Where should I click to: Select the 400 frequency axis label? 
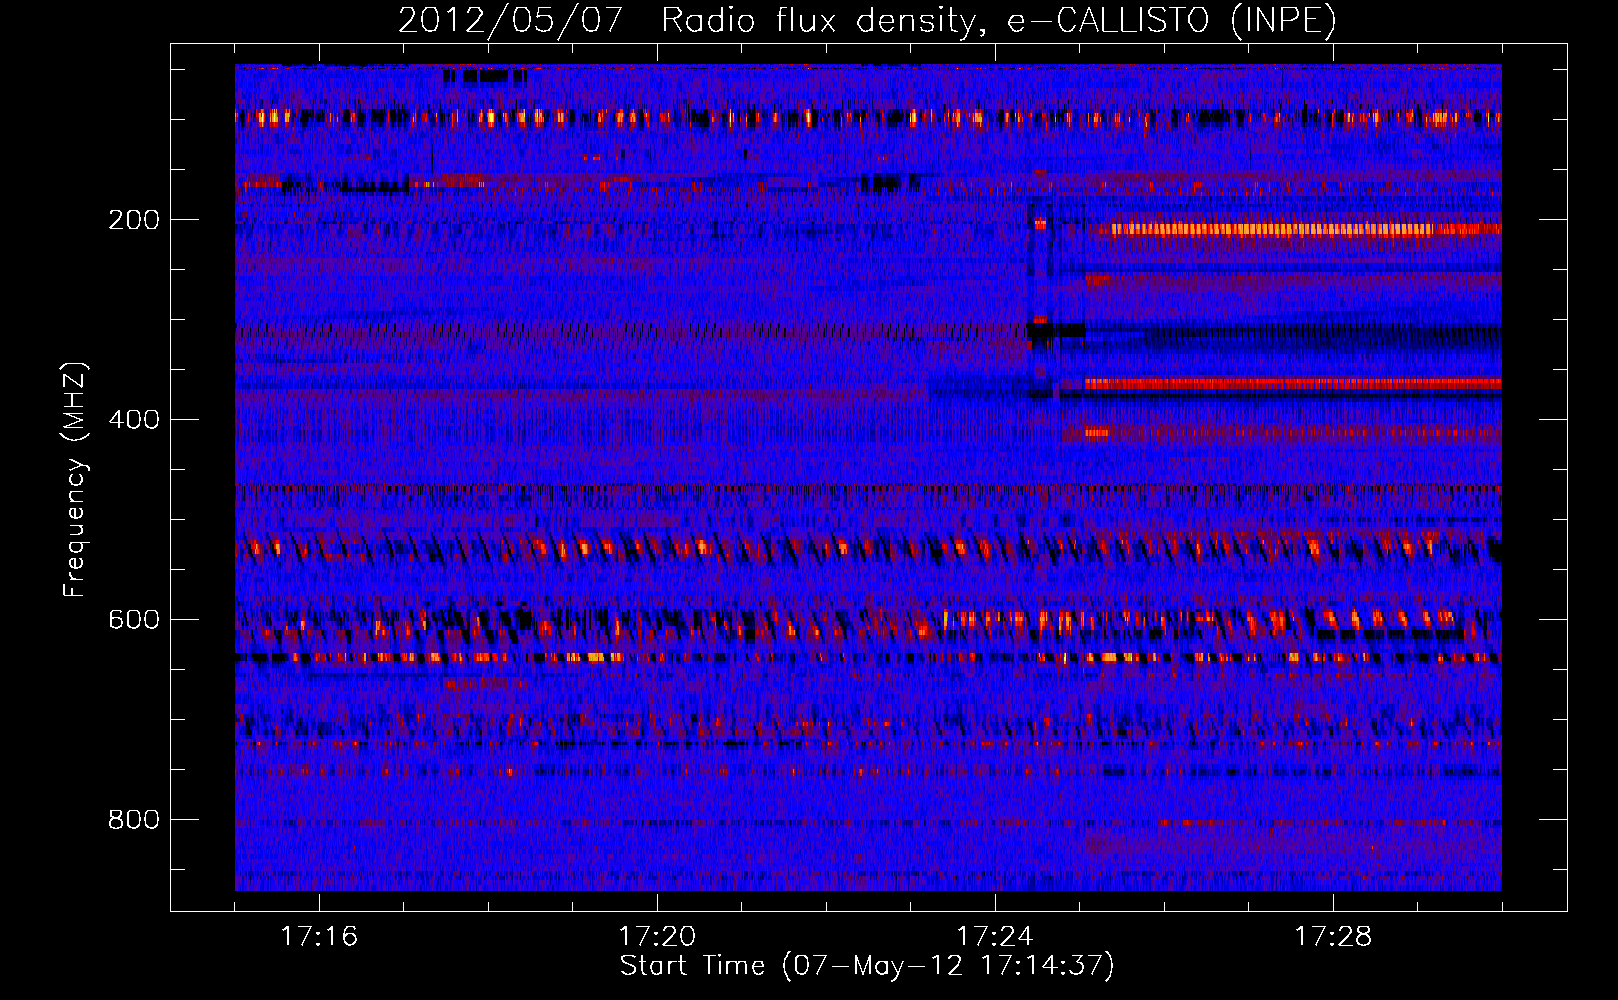click(x=134, y=420)
